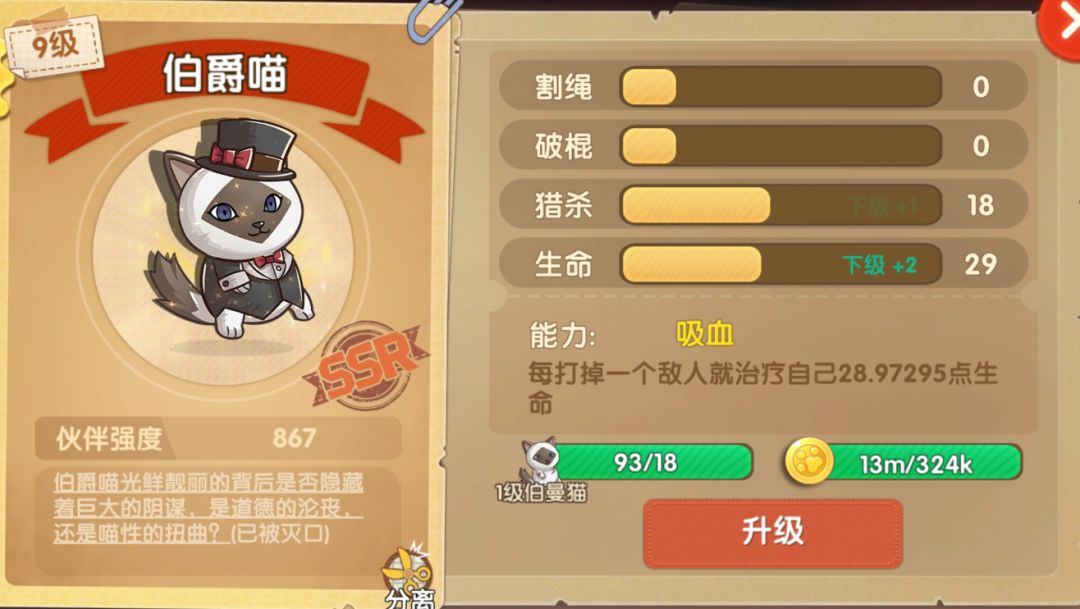Screen dimensions: 1080x609
Task: Click the SSR rarity stamp
Action: [367, 366]
